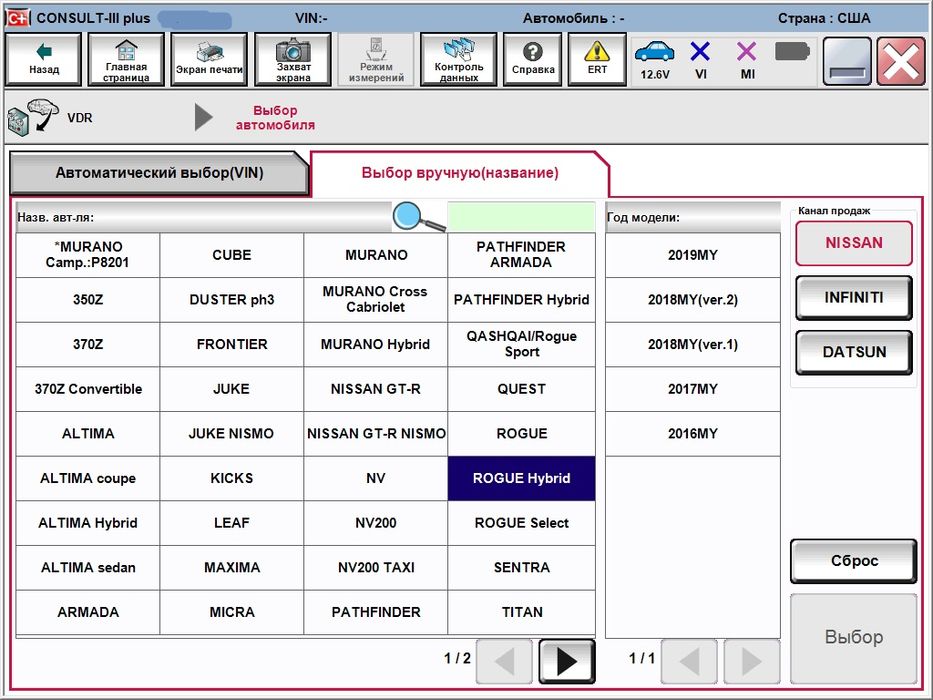
Task: Select ALTIMA sedan
Action: point(87,567)
